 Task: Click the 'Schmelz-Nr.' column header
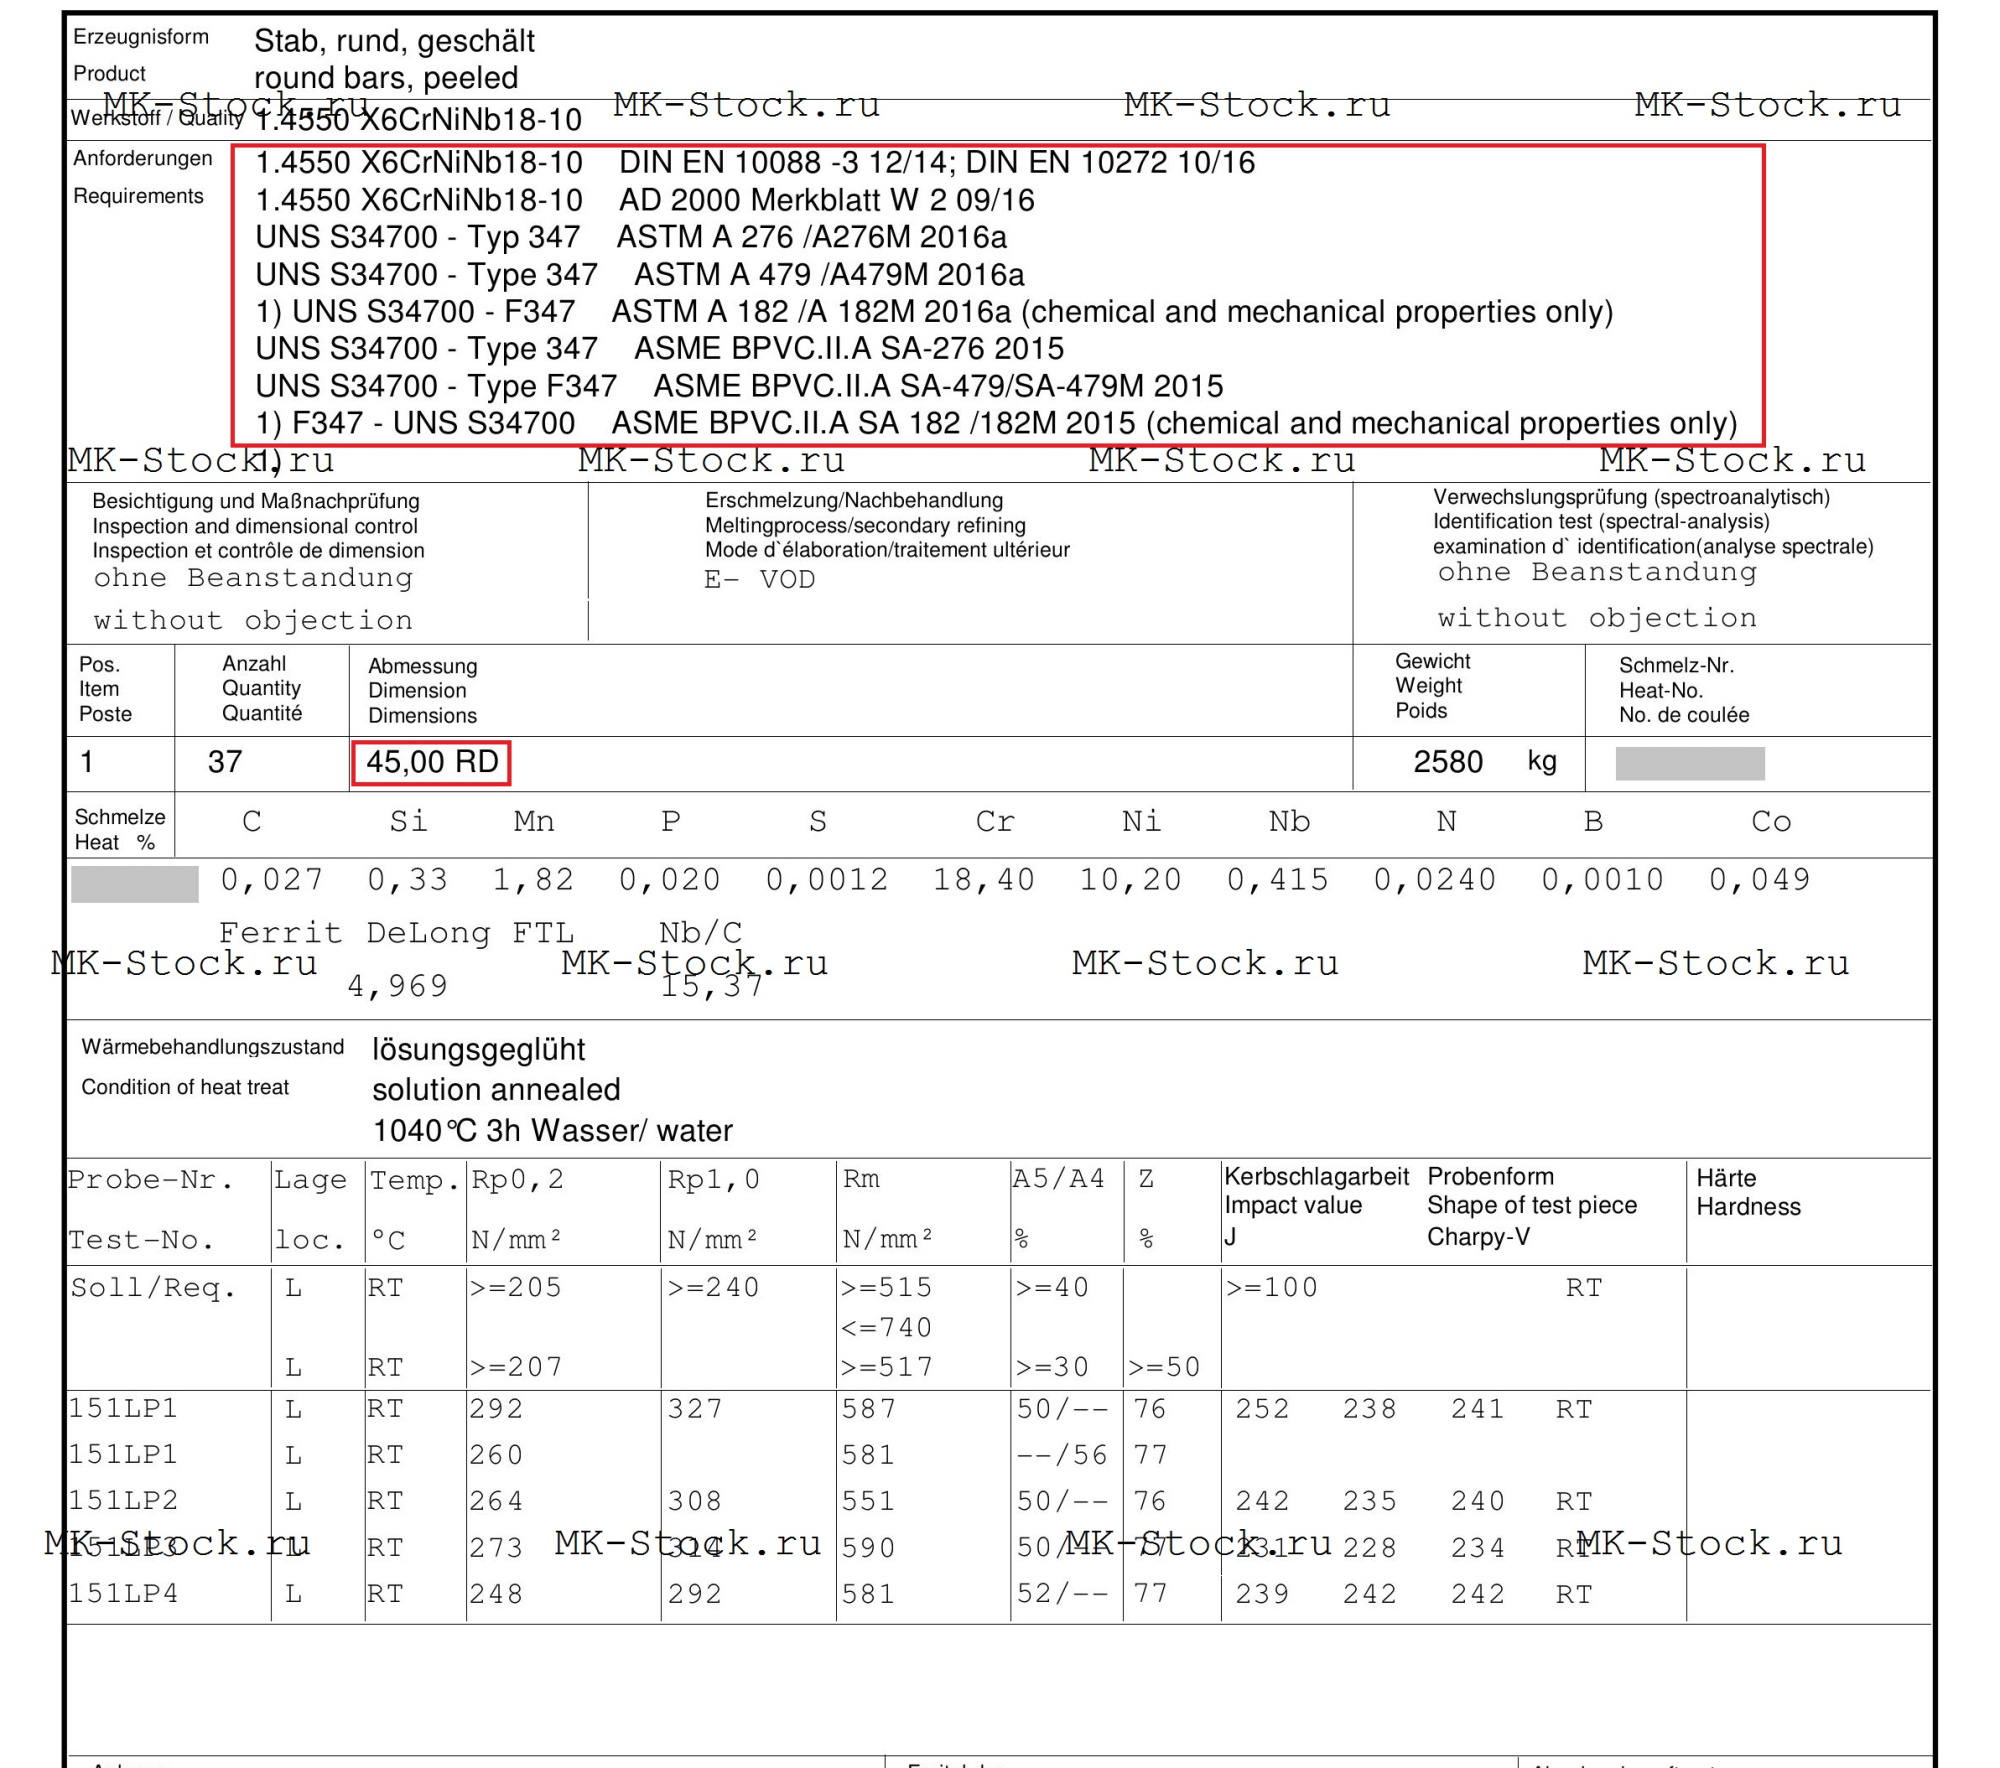click(1676, 665)
